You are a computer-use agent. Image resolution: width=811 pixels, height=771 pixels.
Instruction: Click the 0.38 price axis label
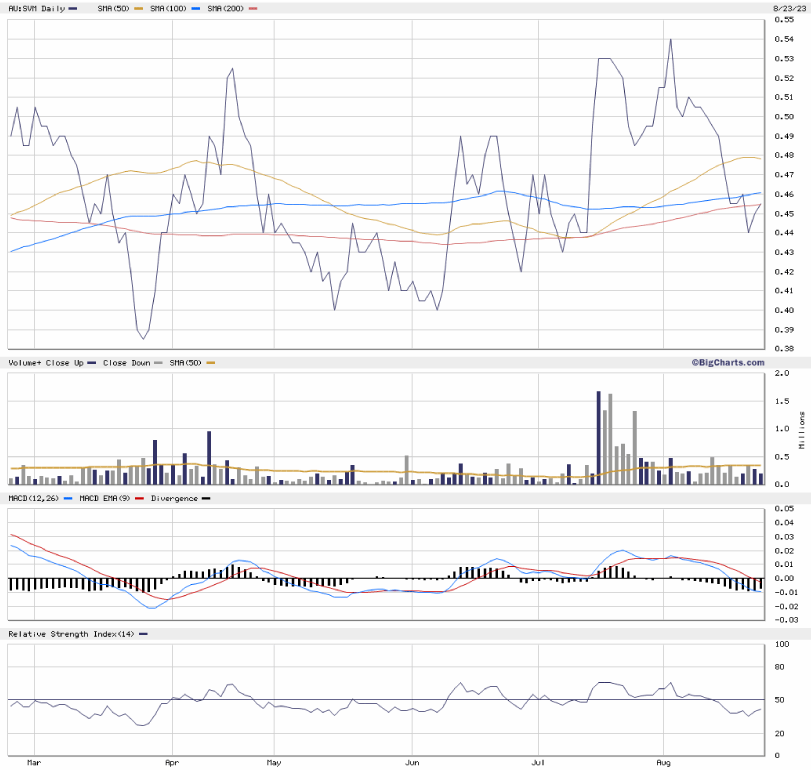(785, 349)
